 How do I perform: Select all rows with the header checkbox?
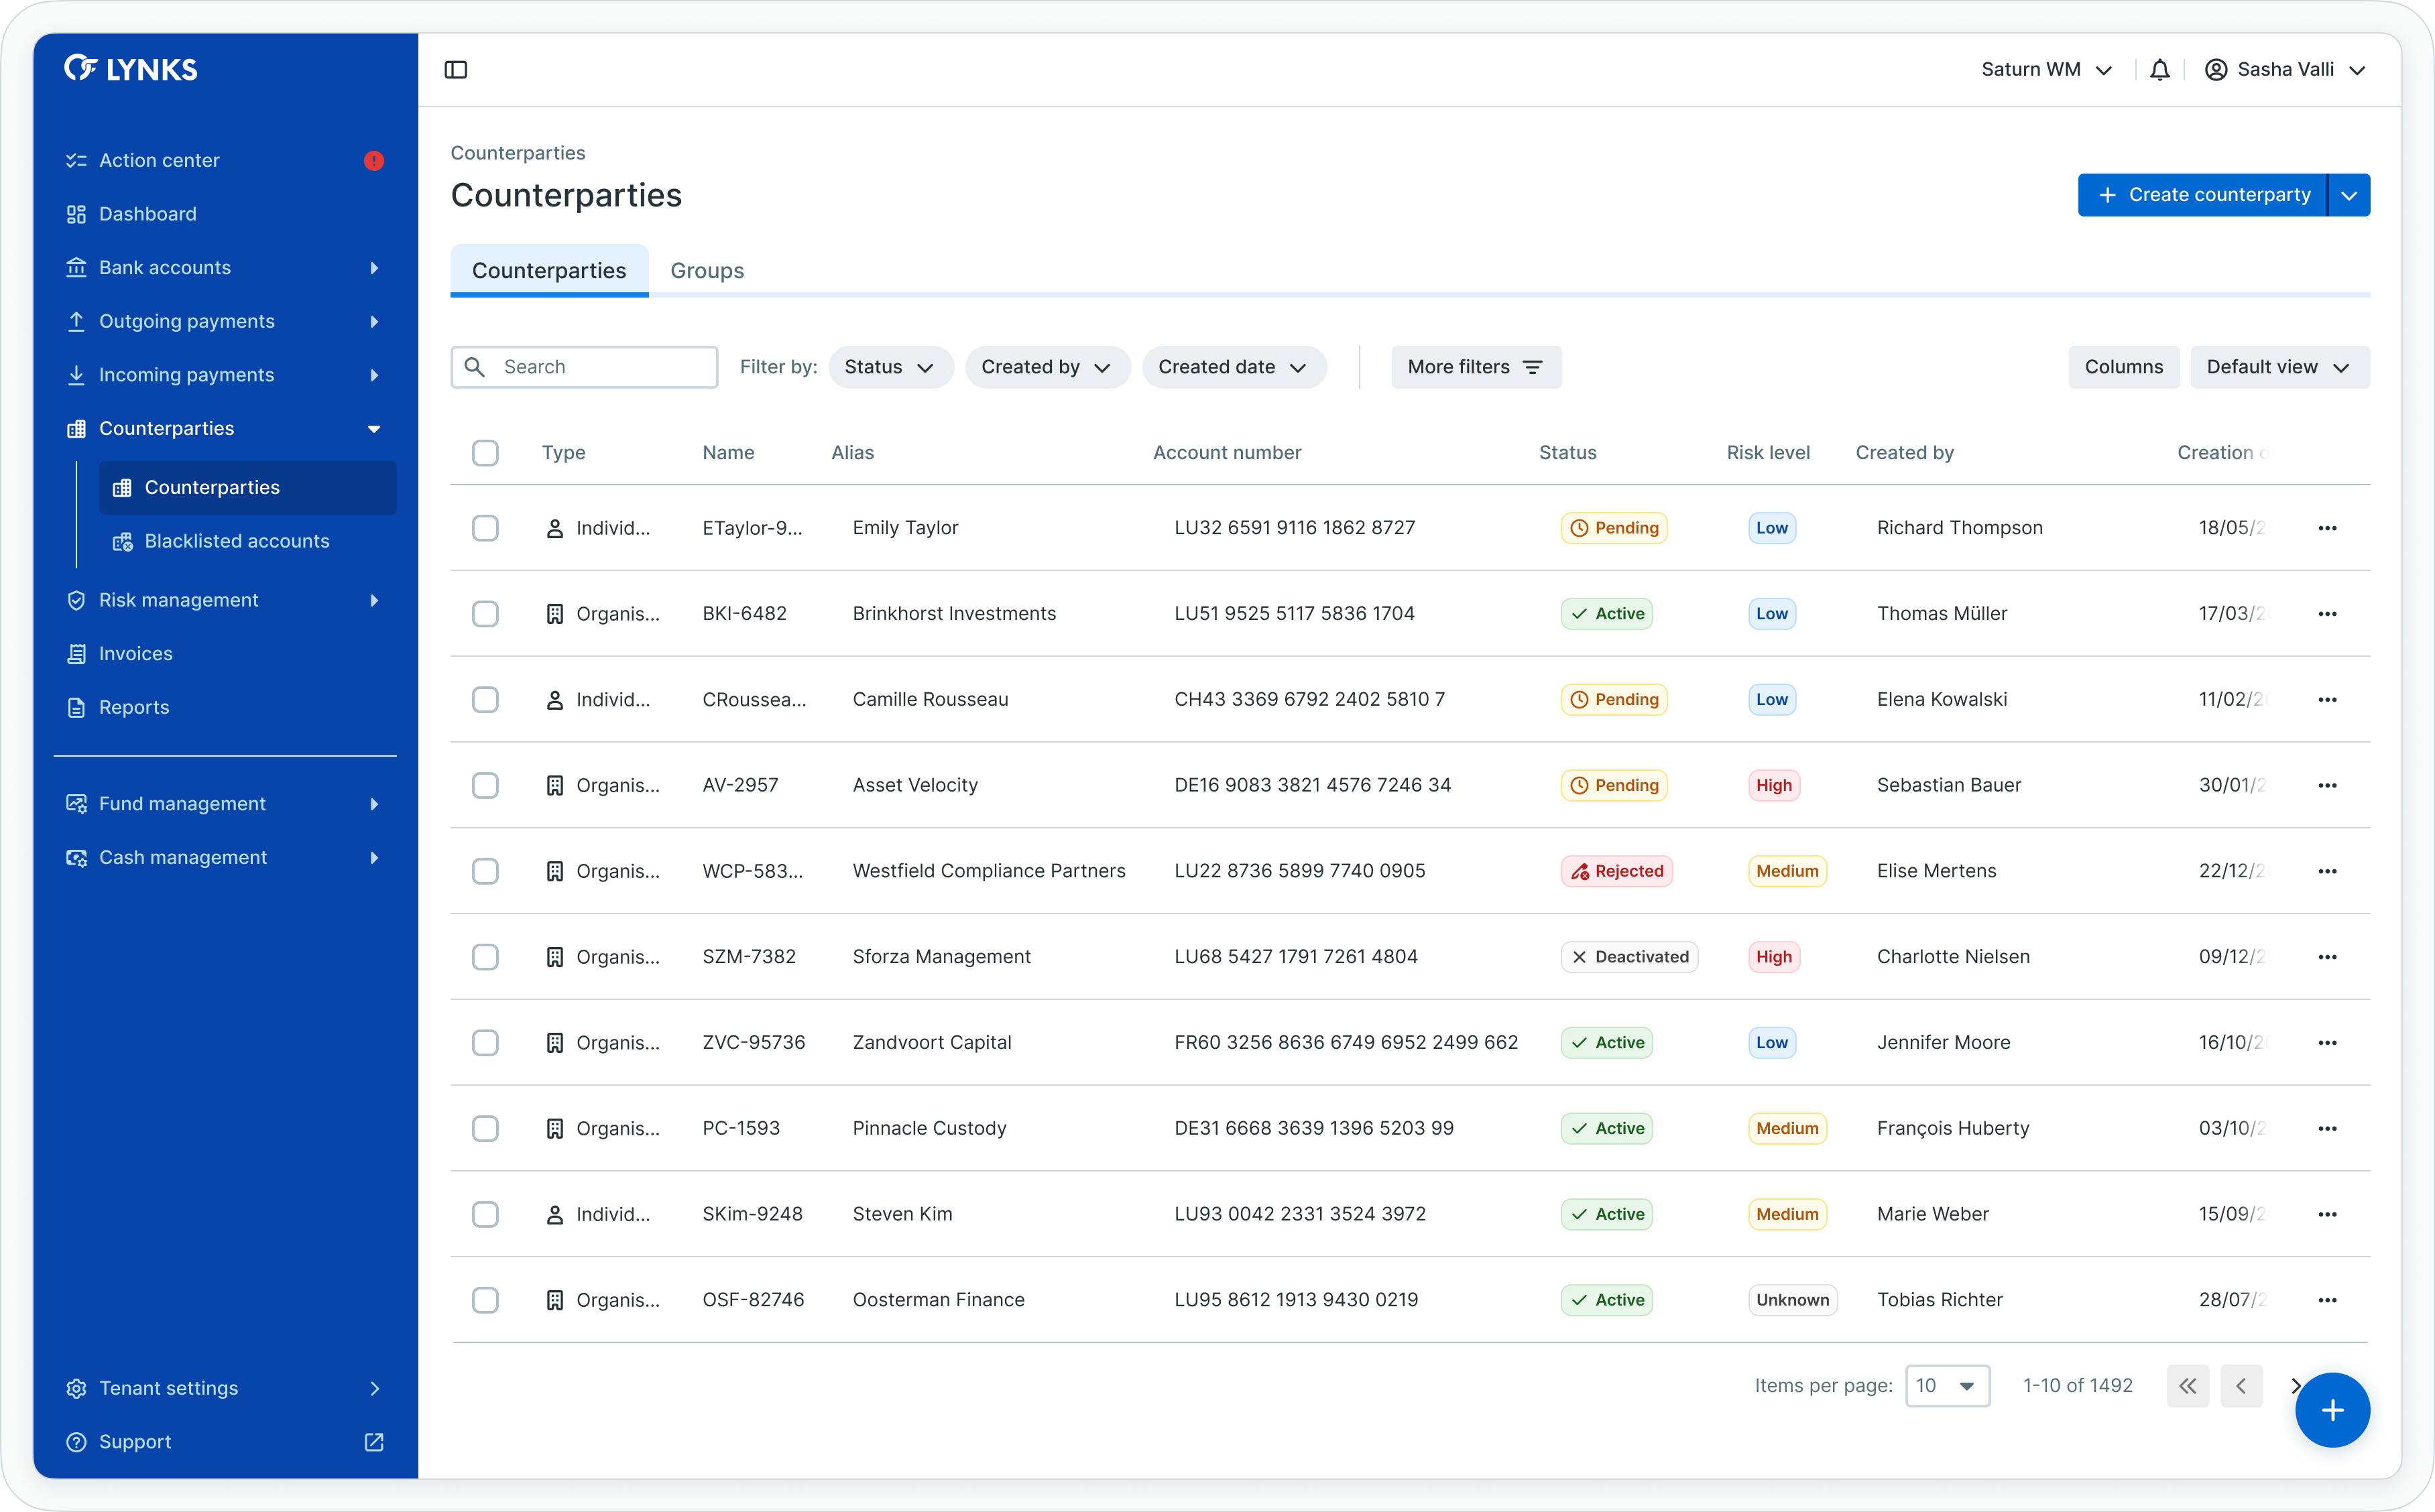pos(485,453)
